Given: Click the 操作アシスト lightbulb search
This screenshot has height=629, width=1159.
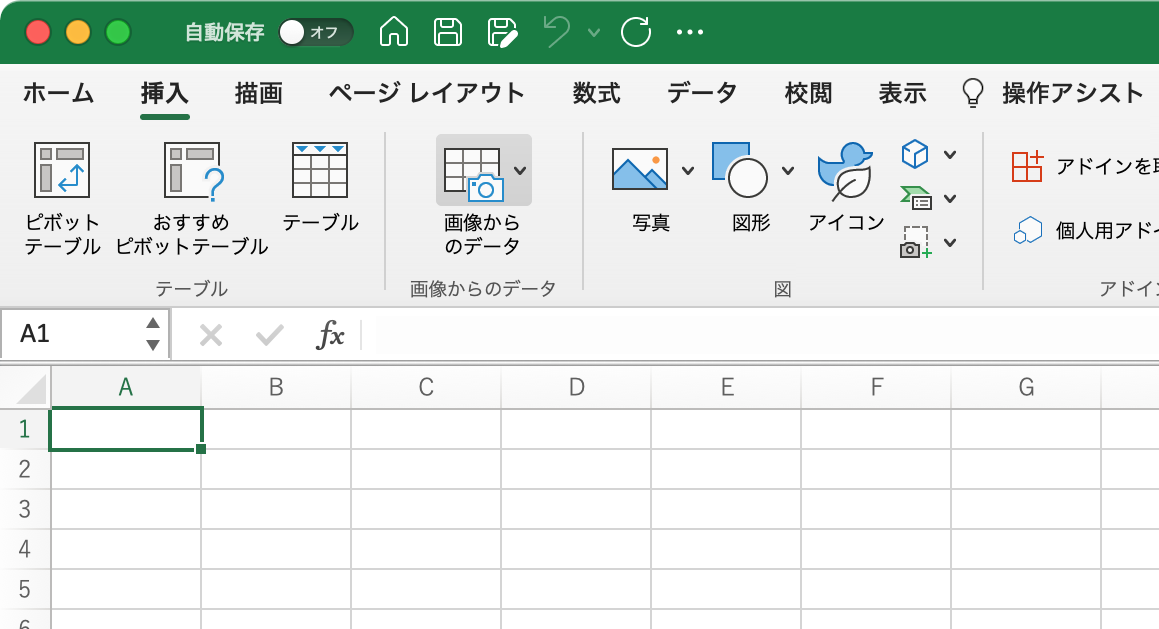Looking at the screenshot, I should coord(1051,93).
